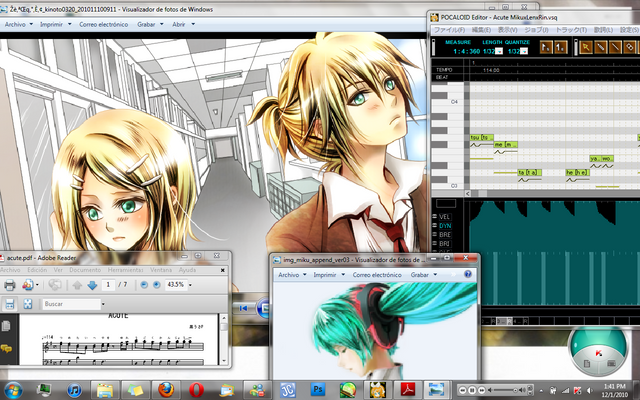Open Grabar menu in Miku photo viewer
The height and width of the screenshot is (400, 640).
(x=424, y=275)
